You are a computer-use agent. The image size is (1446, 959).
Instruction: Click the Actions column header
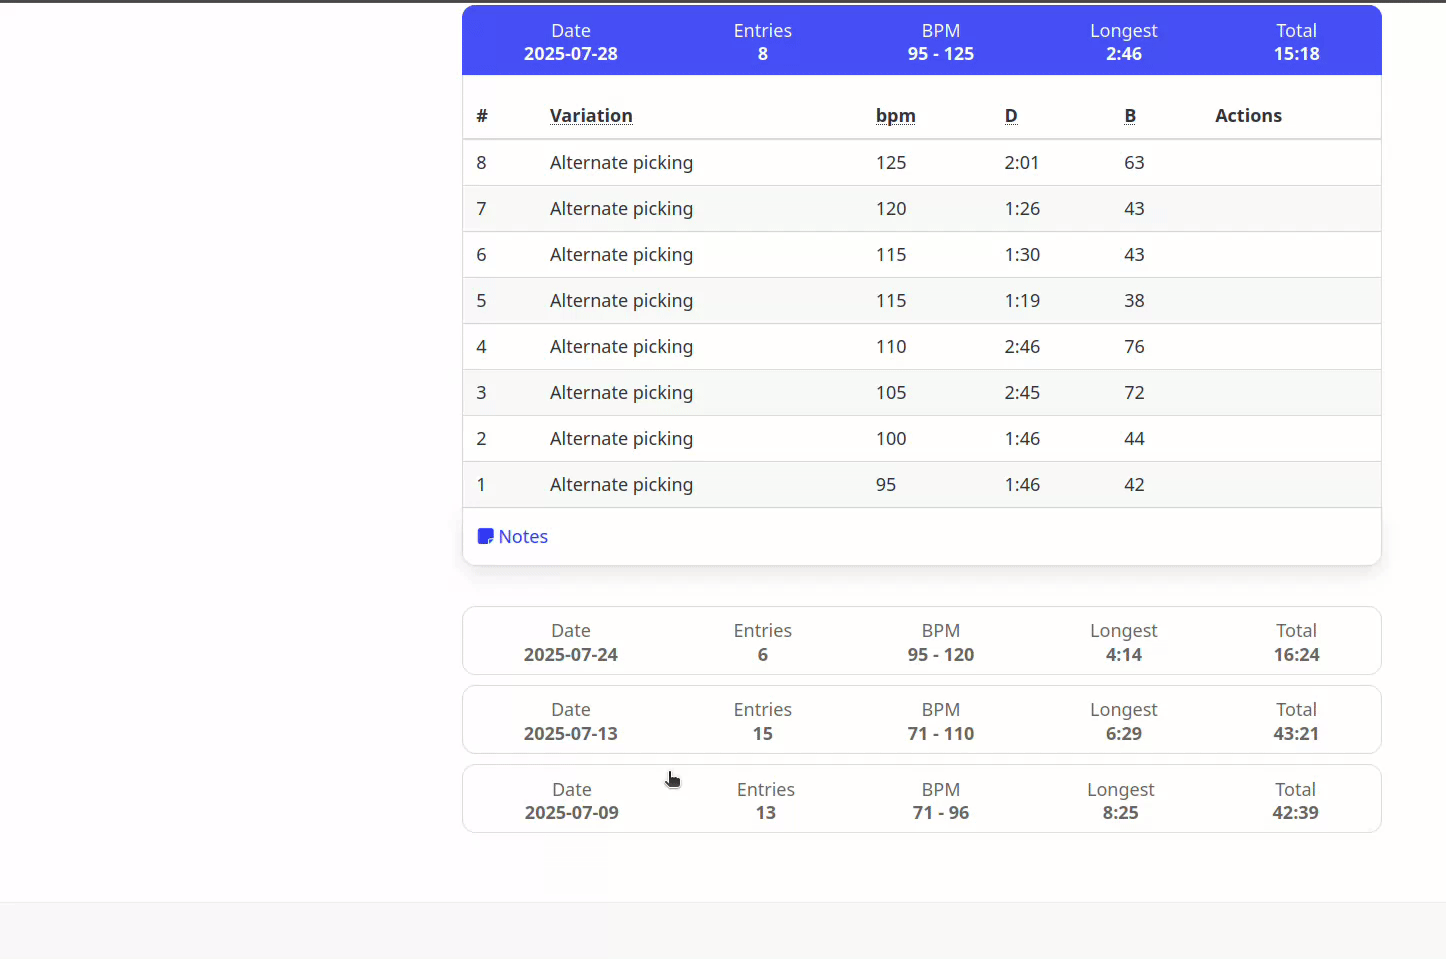[x=1248, y=115]
